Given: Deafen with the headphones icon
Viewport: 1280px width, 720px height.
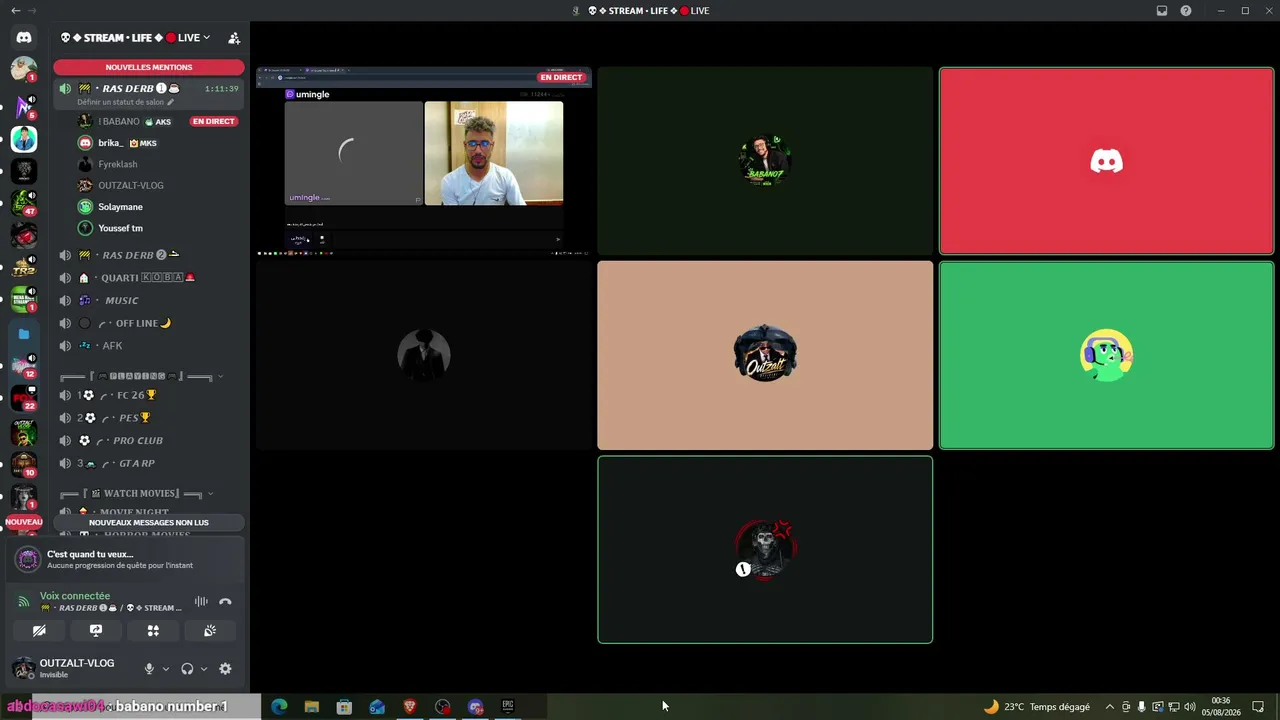Looking at the screenshot, I should 187,669.
